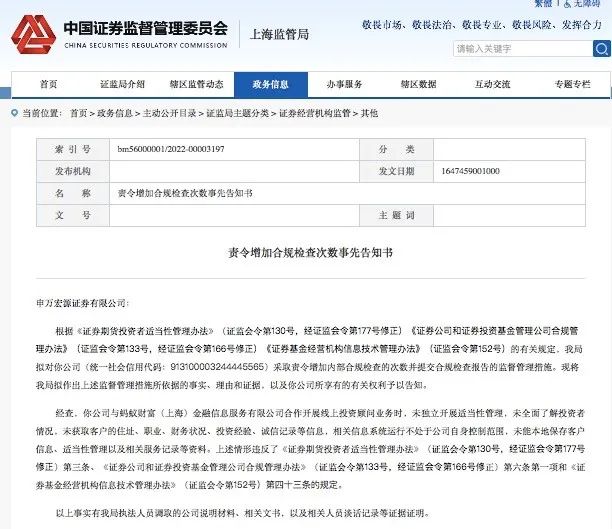Click the 名称 table label cell
Screen dimensions: 612x529
[73, 193]
